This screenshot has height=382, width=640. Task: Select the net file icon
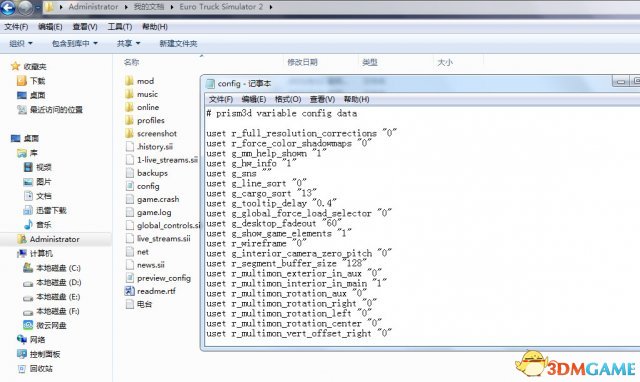point(130,252)
